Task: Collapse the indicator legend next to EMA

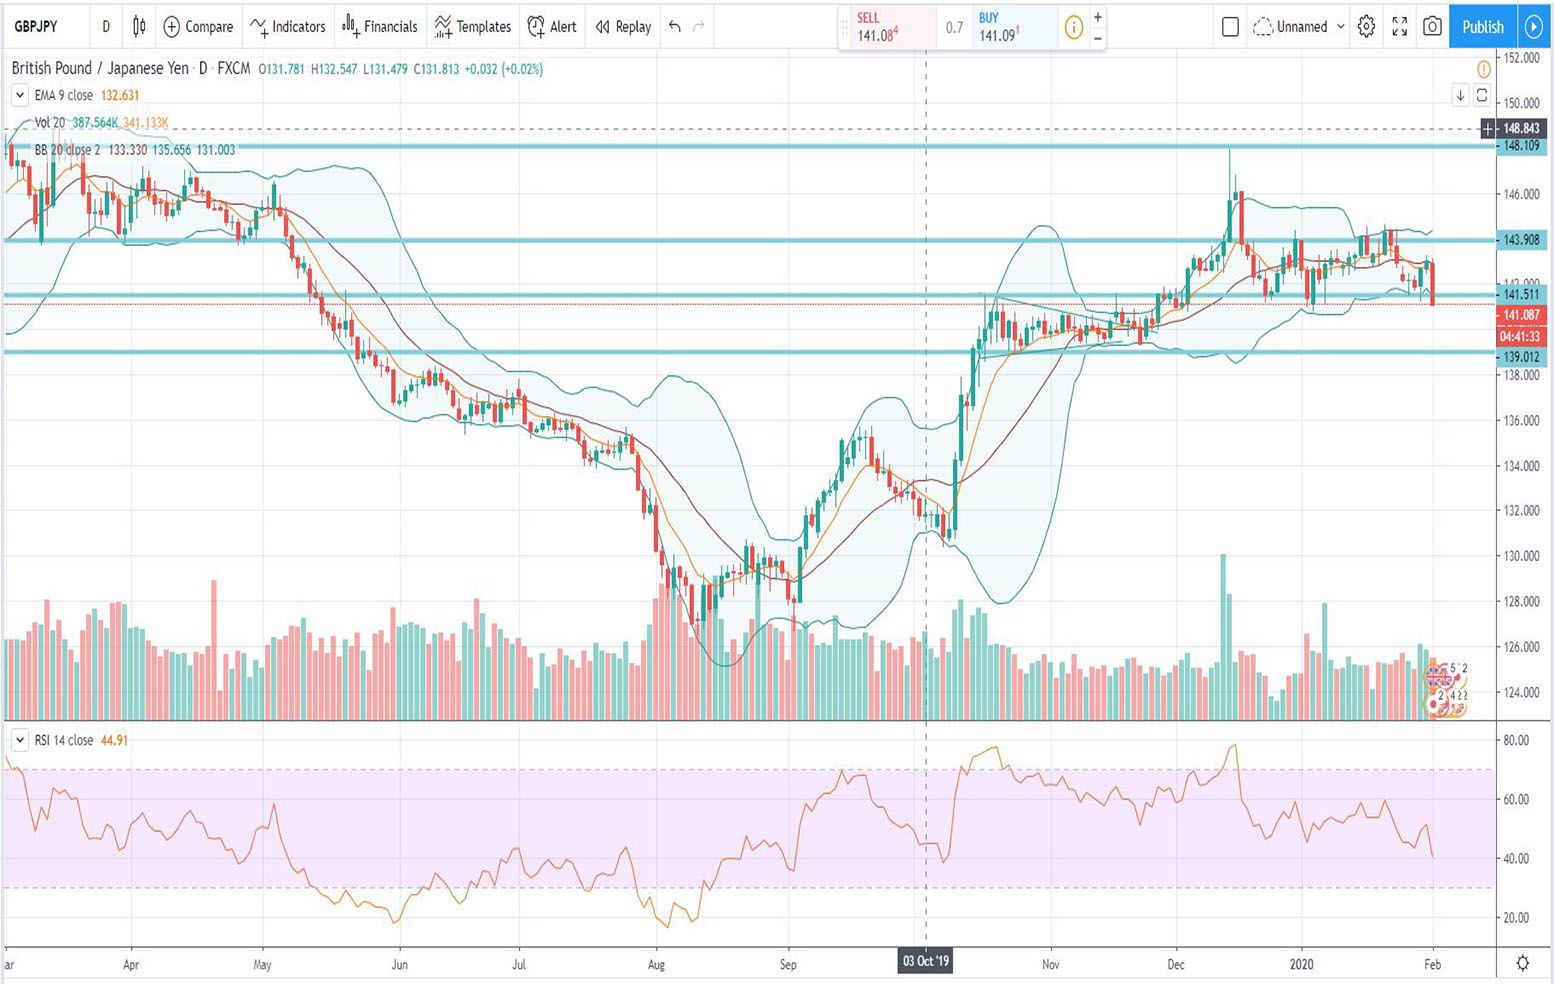Action: pyautogui.click(x=19, y=95)
